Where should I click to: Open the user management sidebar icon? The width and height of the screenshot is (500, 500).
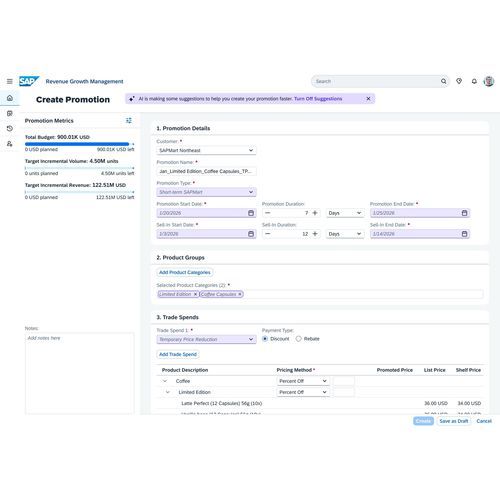pos(10,144)
